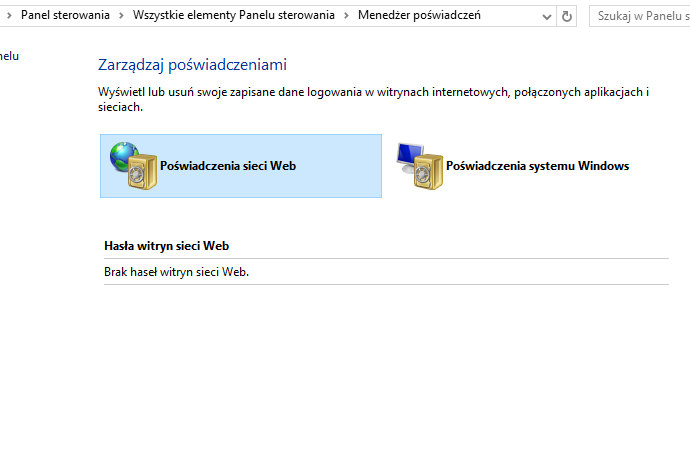This screenshot has width=690, height=459.
Task: Open Poświadczenia sieci Web label
Action: click(x=228, y=166)
